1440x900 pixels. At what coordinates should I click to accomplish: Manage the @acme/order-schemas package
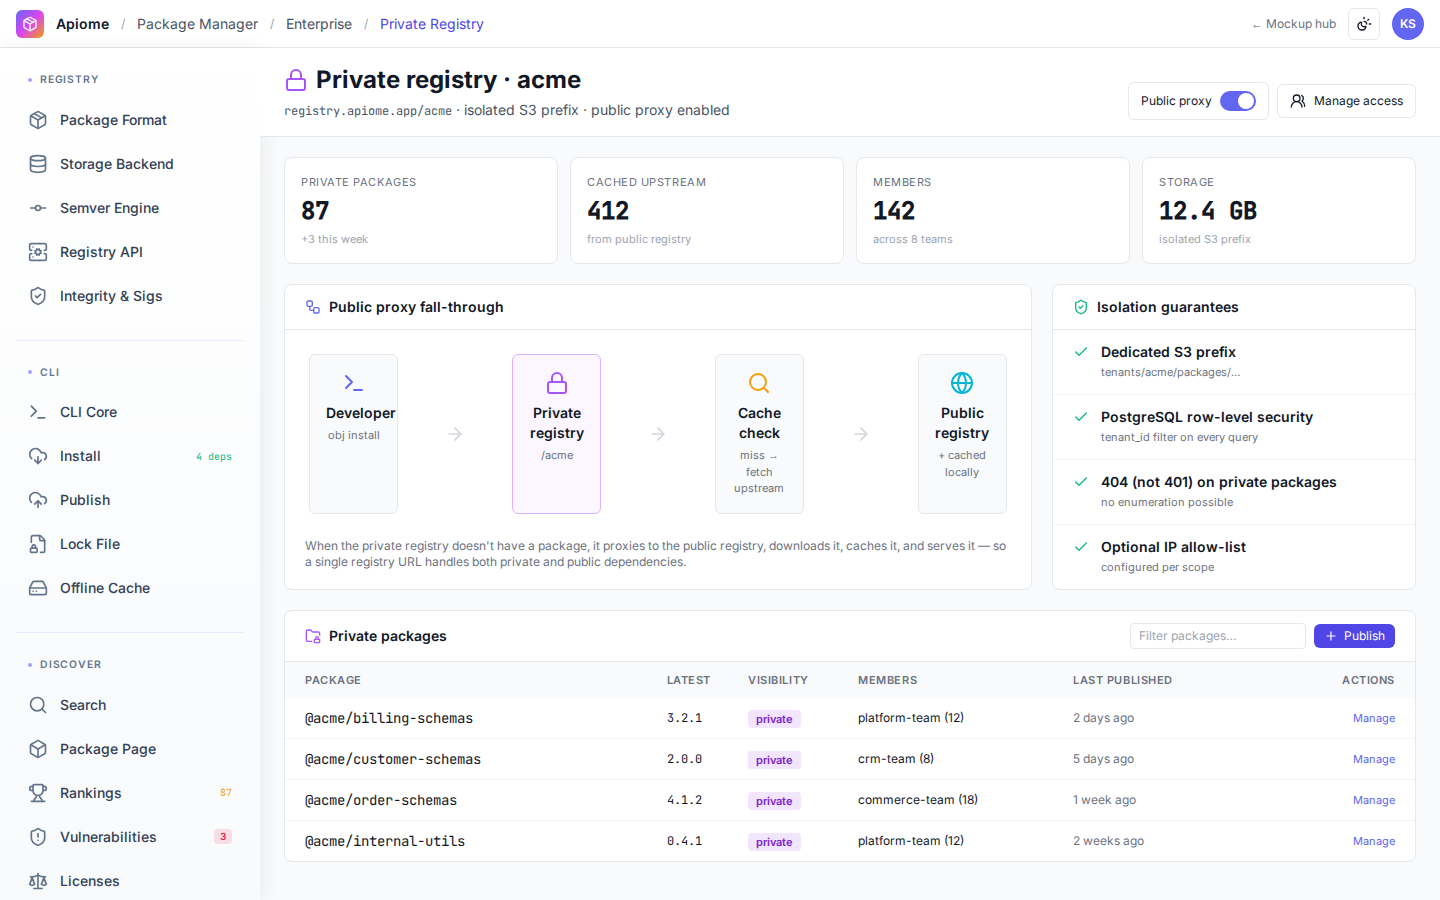1374,800
